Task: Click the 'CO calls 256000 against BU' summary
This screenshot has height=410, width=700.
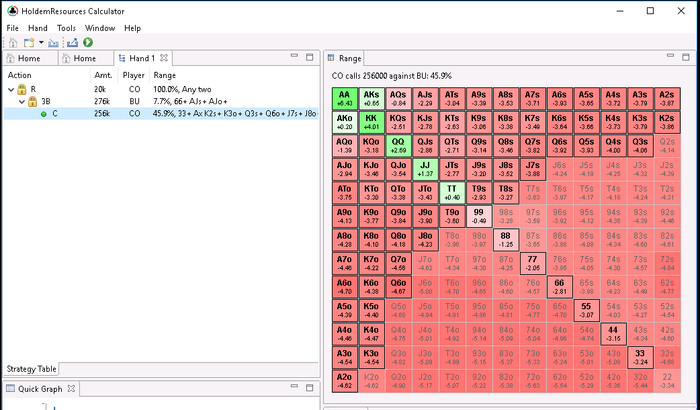Action: point(392,76)
